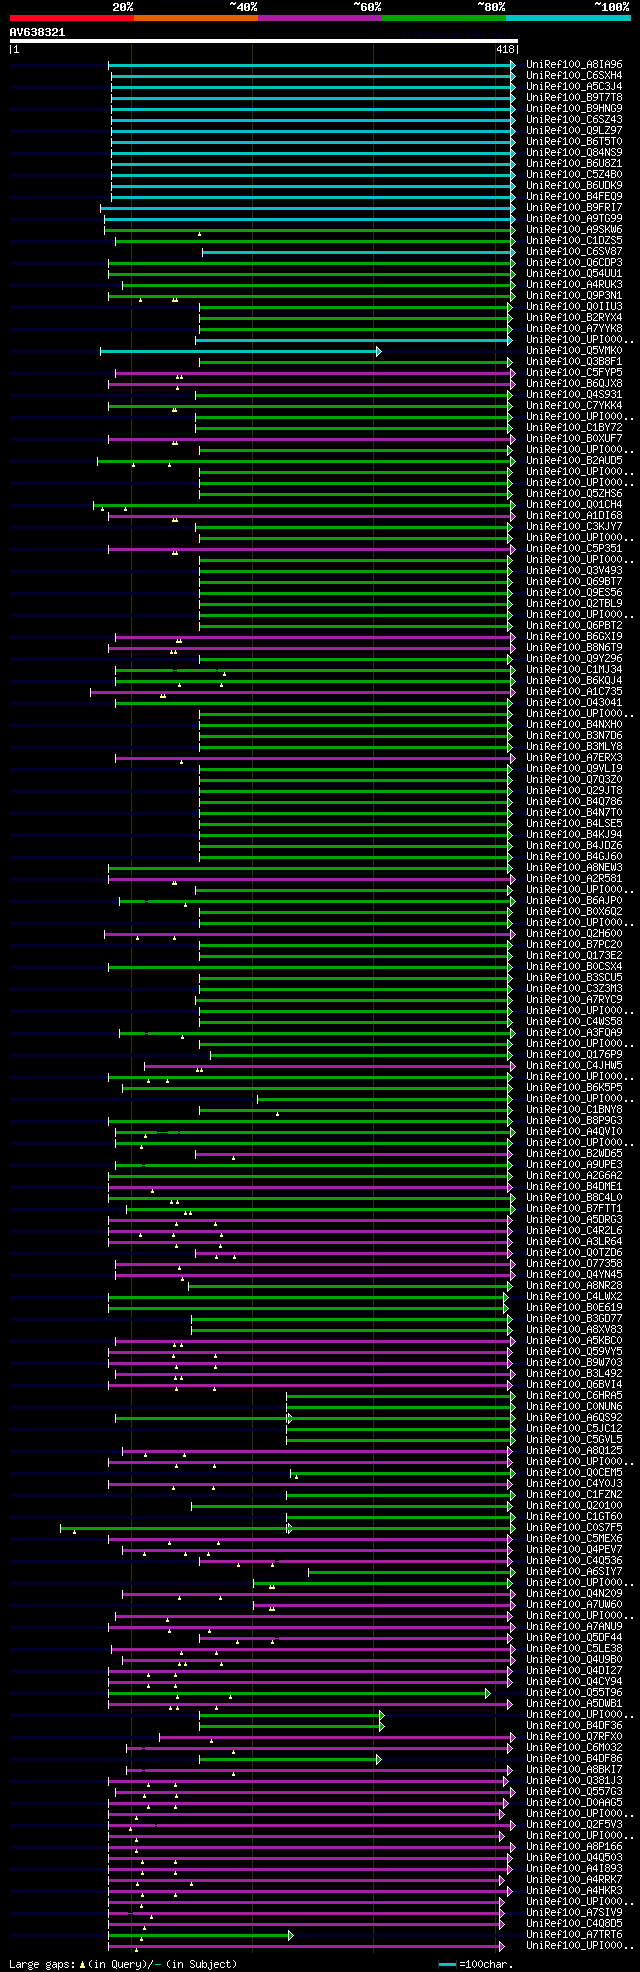Select label UniRef100_C4JHW5
Image resolution: width=640 pixels, height=1972 pixels.
tap(574, 1065)
